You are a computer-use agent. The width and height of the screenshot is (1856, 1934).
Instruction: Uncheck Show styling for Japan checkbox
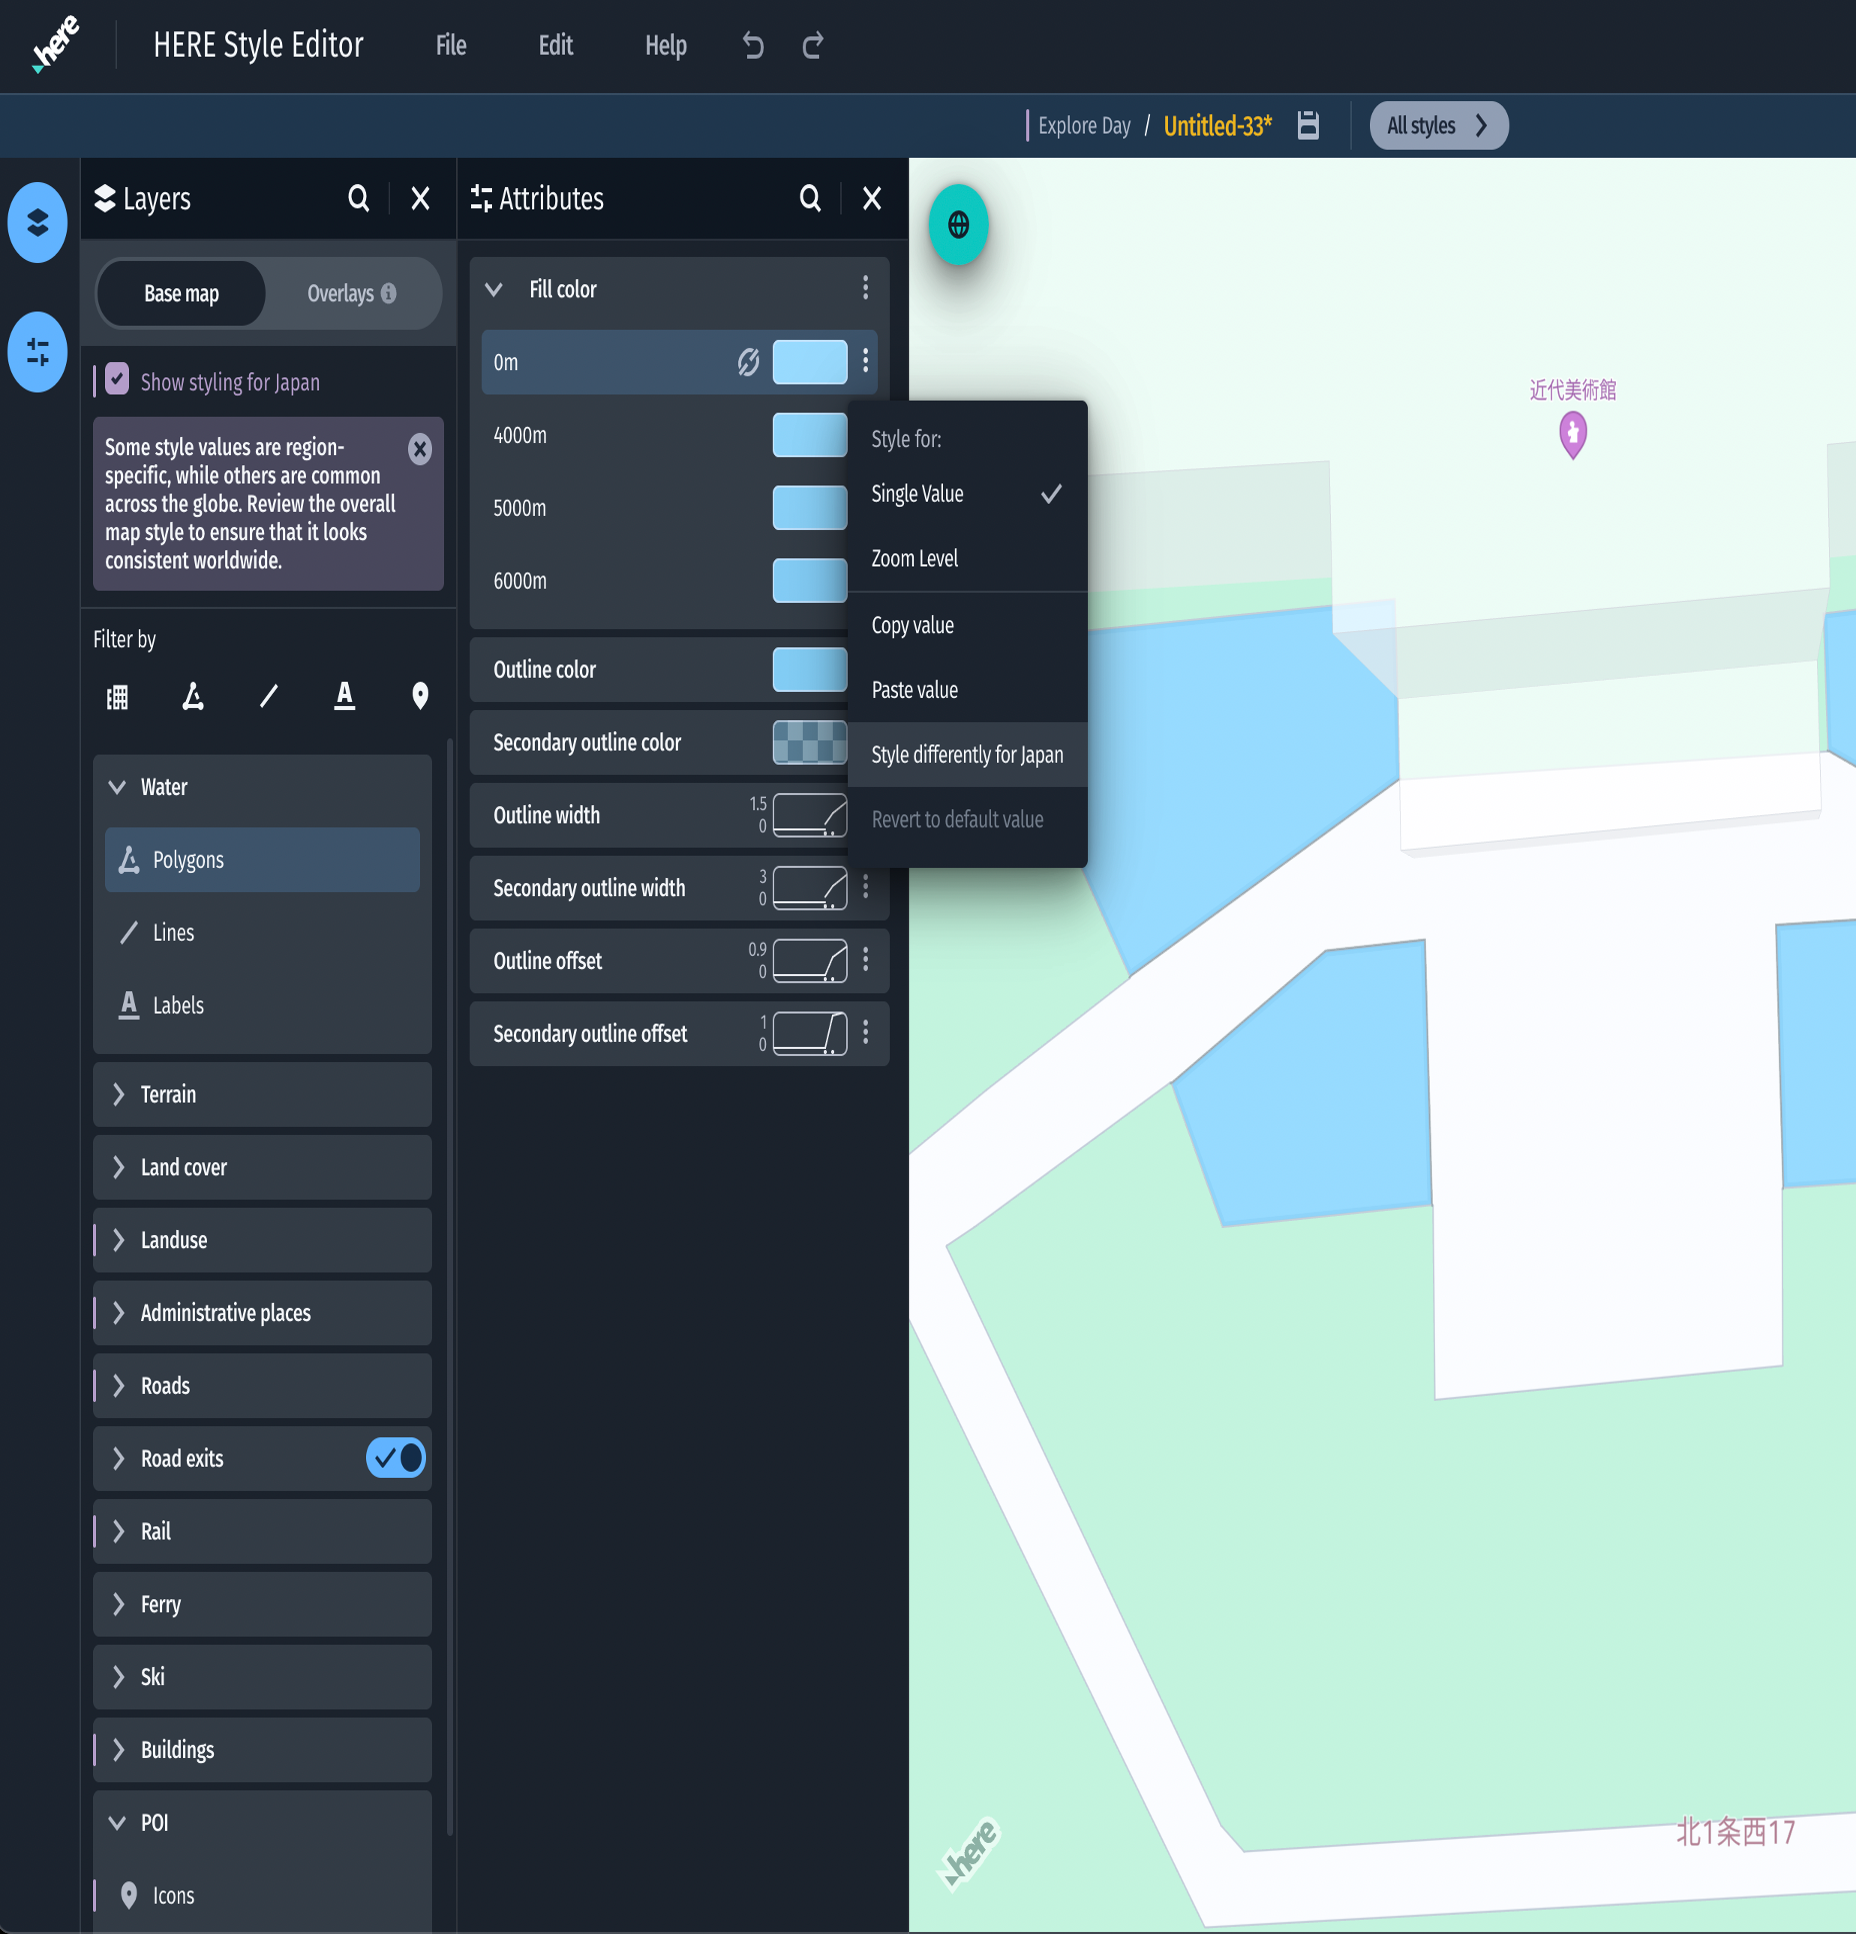coord(117,381)
